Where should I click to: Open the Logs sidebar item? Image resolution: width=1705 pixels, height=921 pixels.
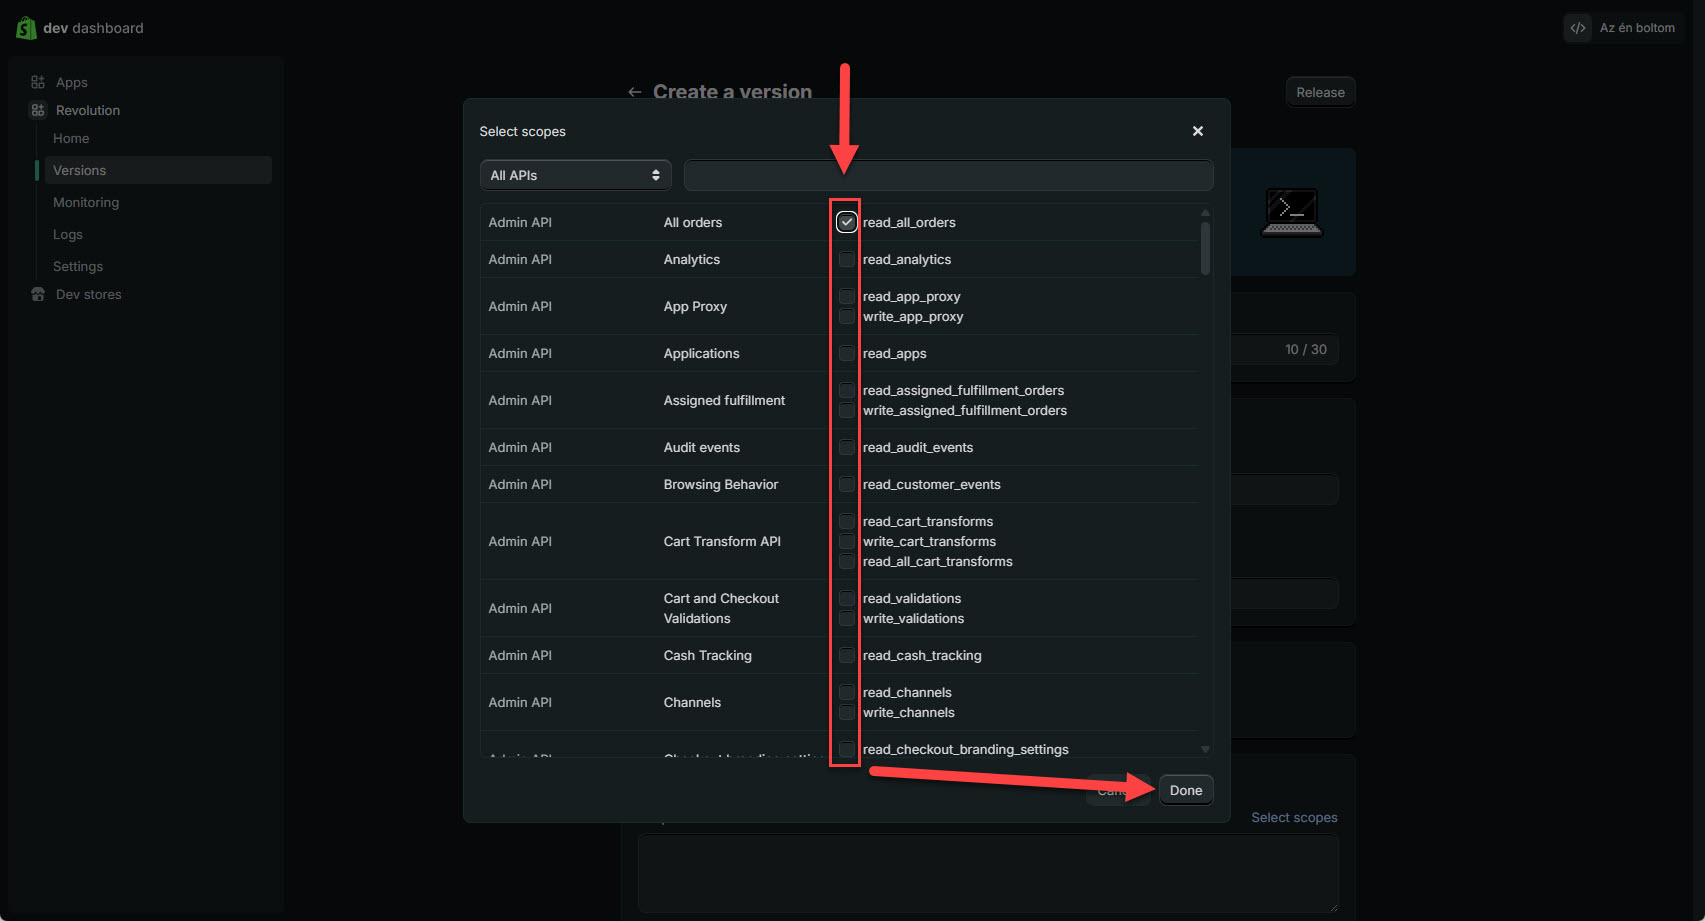point(68,234)
